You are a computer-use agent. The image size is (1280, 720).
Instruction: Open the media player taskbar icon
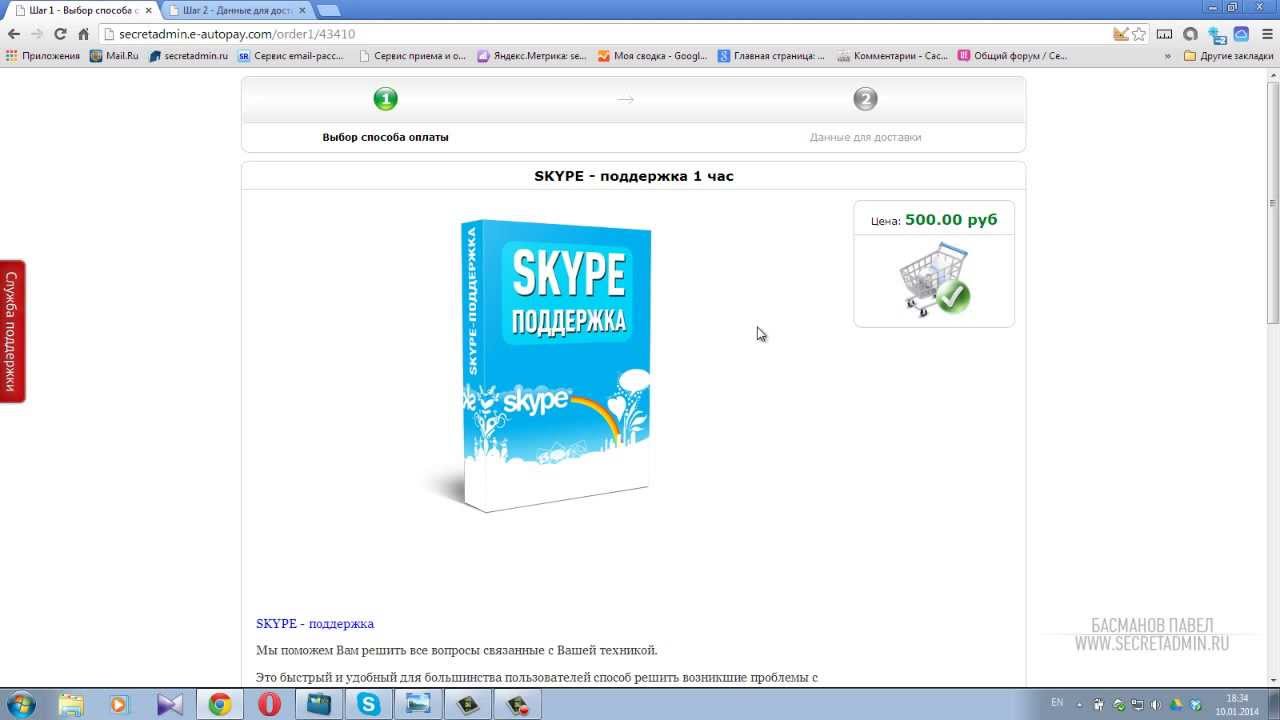coord(120,704)
